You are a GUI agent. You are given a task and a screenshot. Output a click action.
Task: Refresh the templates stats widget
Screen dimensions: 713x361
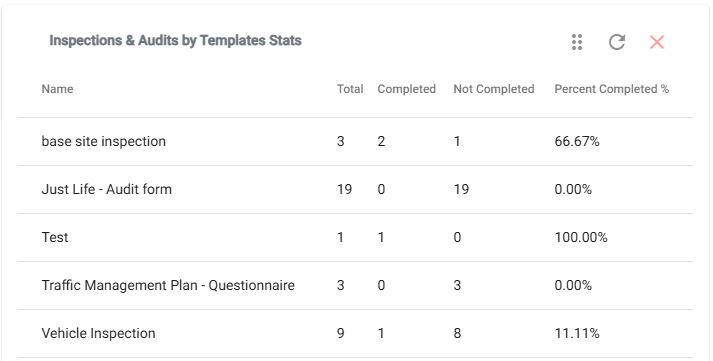click(617, 42)
